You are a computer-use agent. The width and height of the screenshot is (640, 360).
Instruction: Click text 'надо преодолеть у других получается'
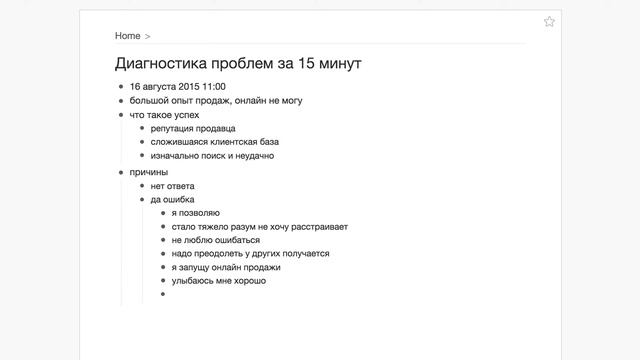(250, 253)
